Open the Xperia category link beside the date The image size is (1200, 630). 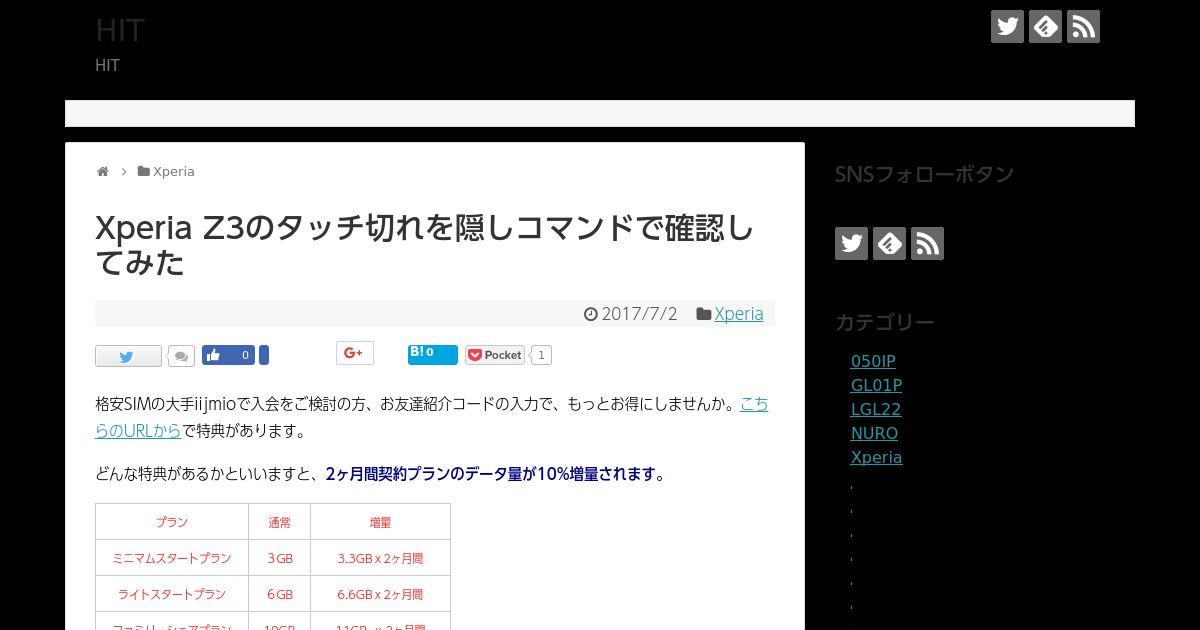click(x=738, y=313)
